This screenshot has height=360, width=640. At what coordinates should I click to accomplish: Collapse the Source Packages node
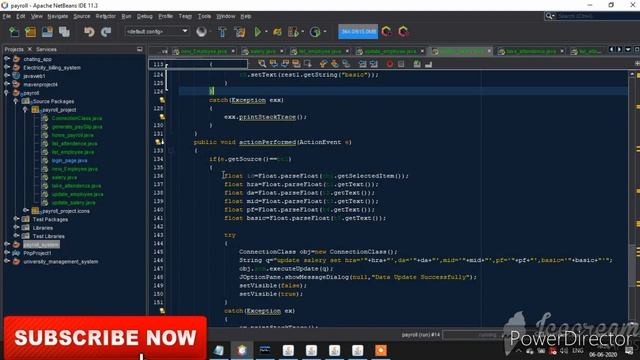pos(16,101)
